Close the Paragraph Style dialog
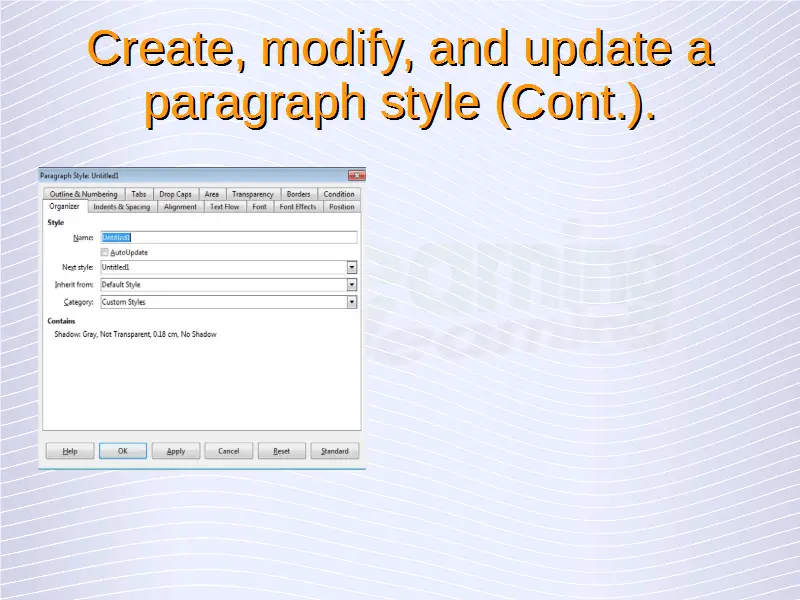The height and width of the screenshot is (600, 800). point(355,176)
